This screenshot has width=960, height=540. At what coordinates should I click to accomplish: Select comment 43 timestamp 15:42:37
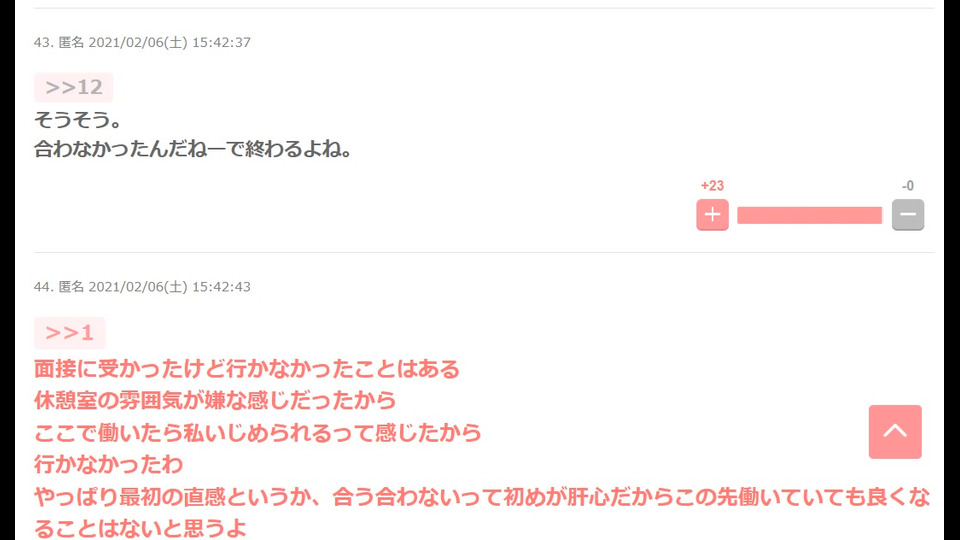(221, 42)
